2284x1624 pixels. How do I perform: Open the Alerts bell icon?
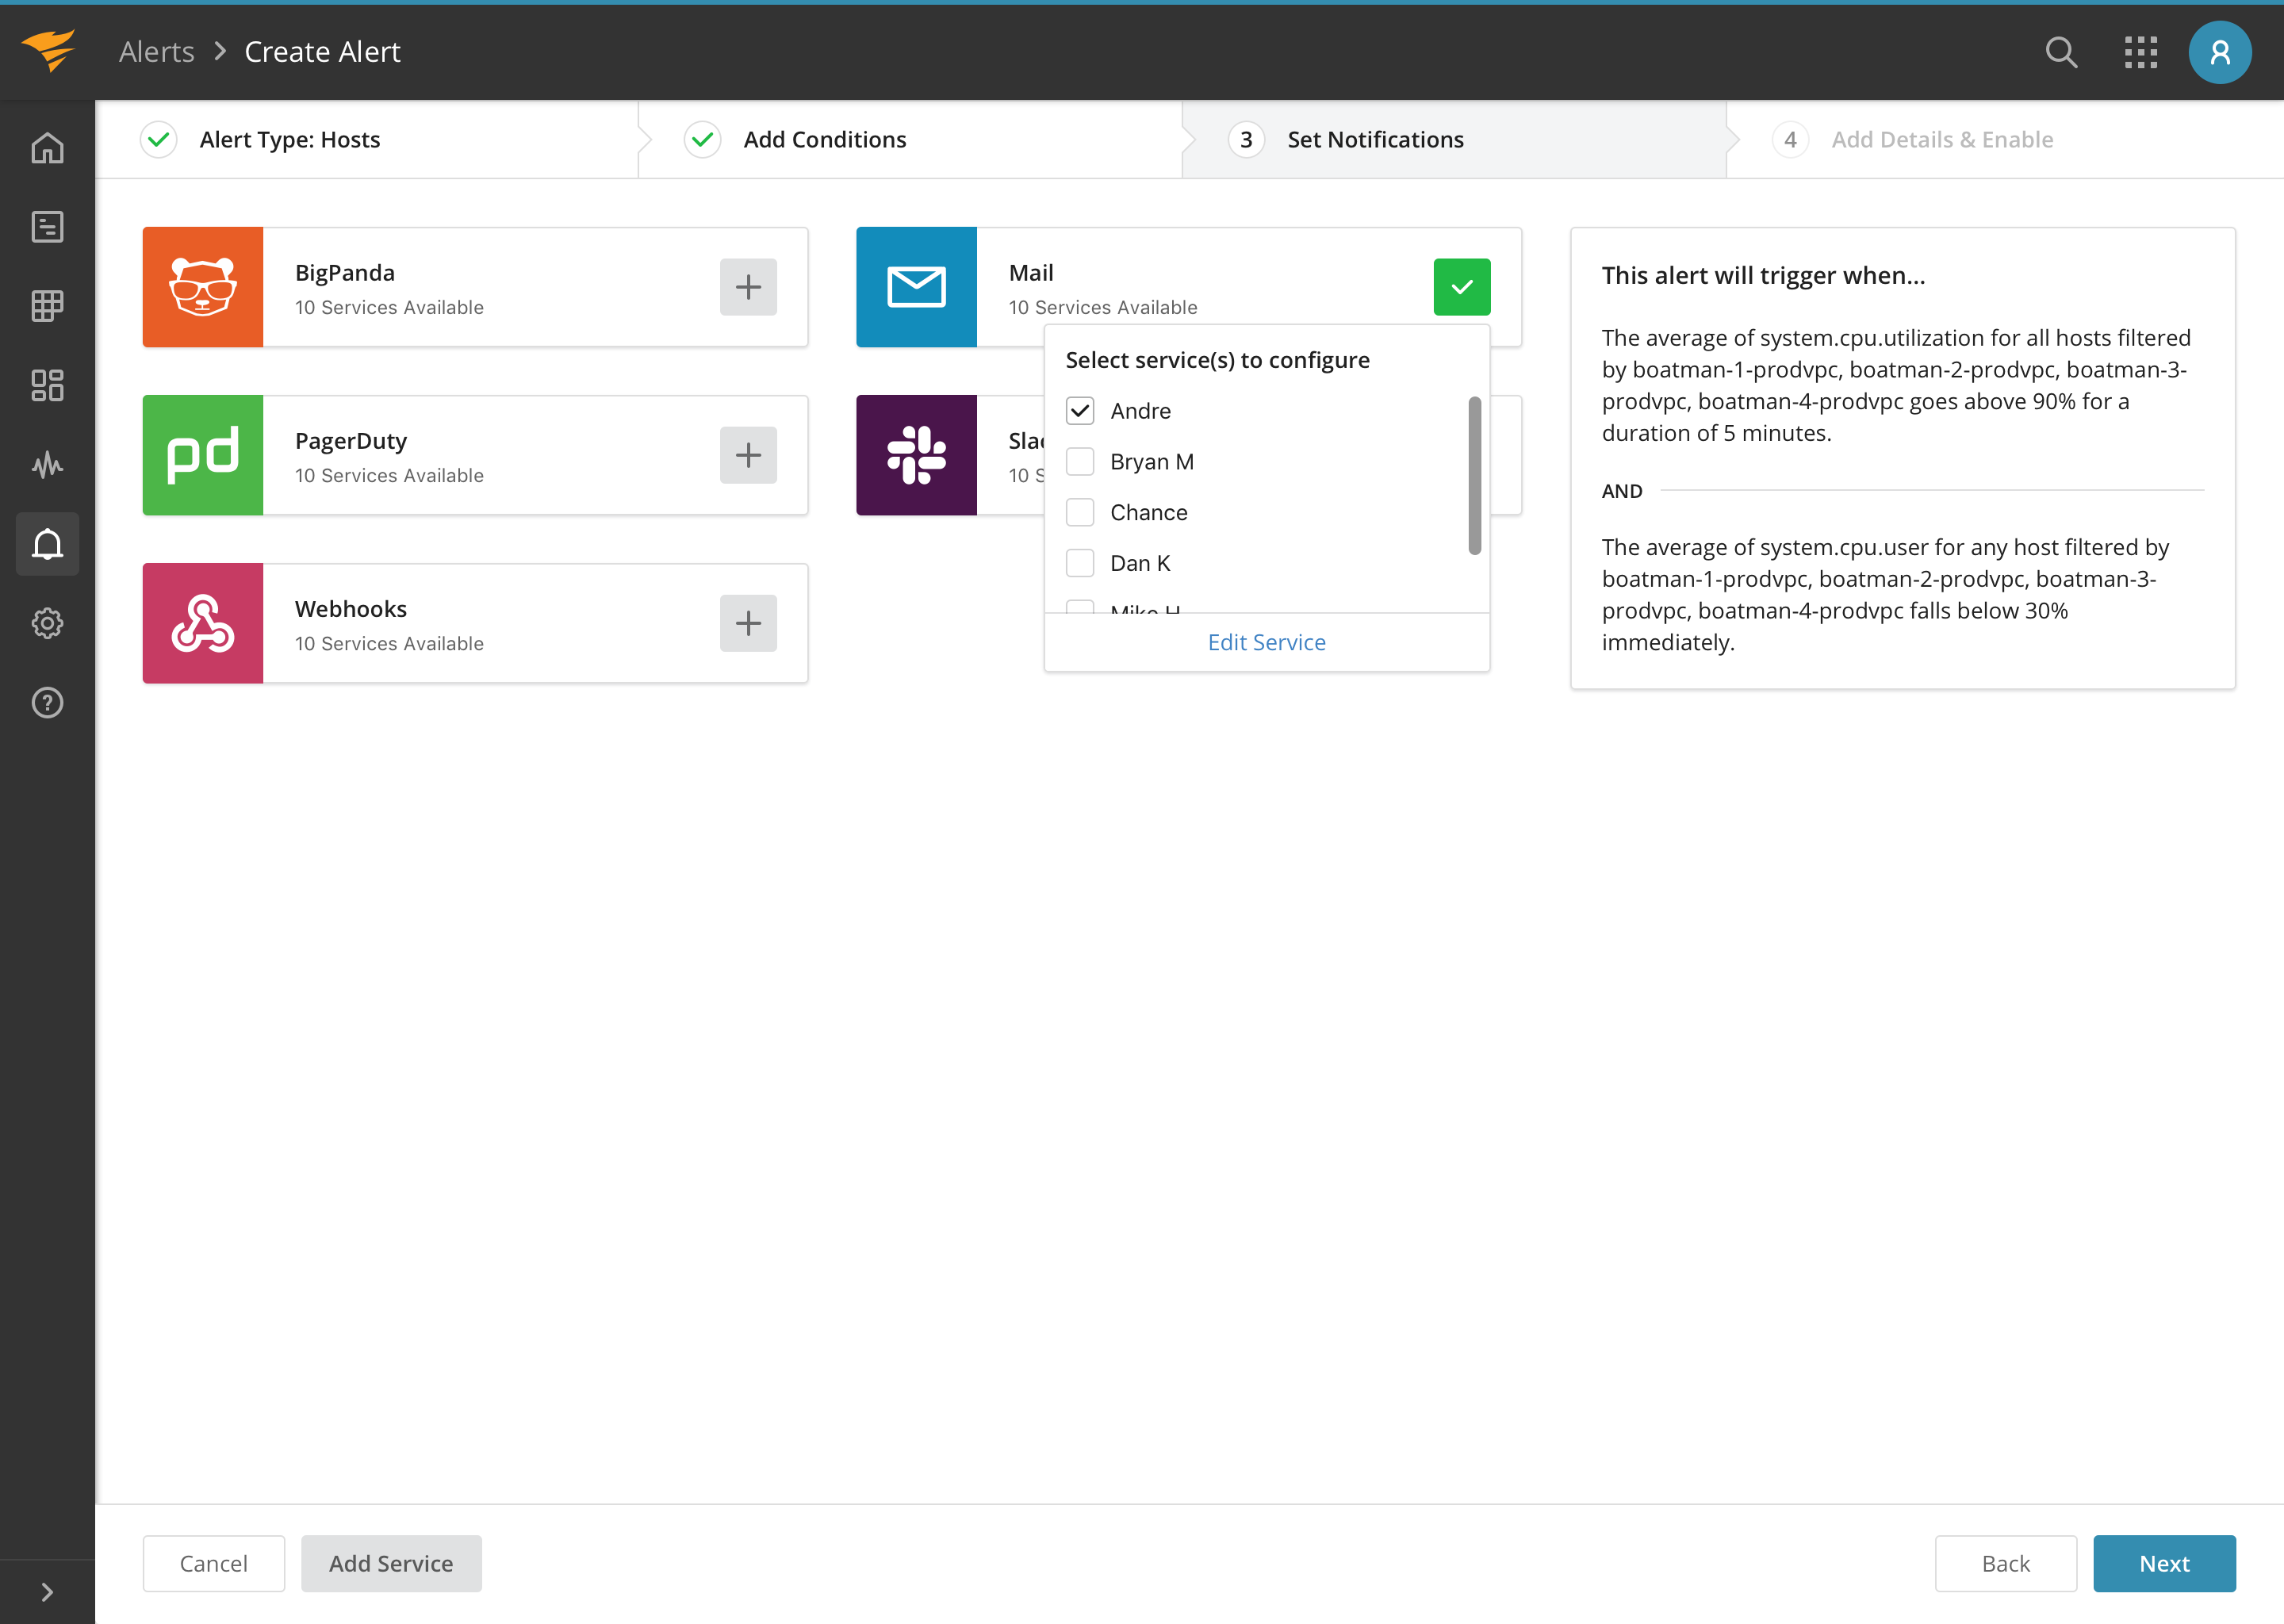click(x=47, y=544)
